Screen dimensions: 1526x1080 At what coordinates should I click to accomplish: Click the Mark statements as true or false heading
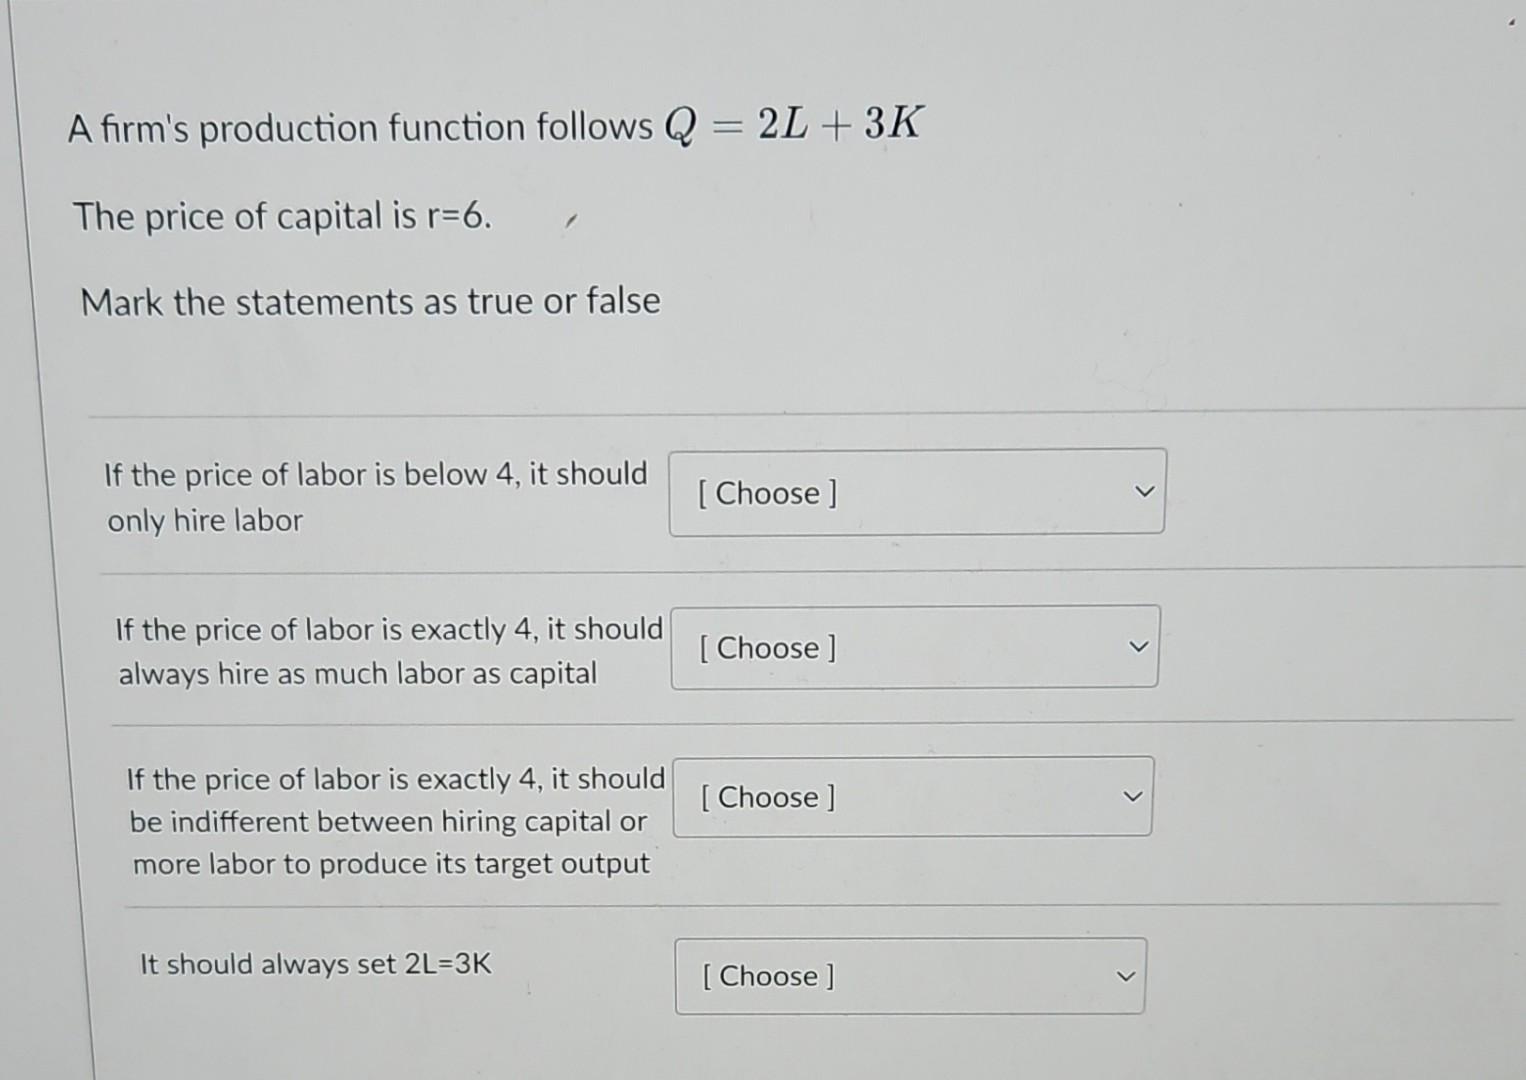click(371, 301)
